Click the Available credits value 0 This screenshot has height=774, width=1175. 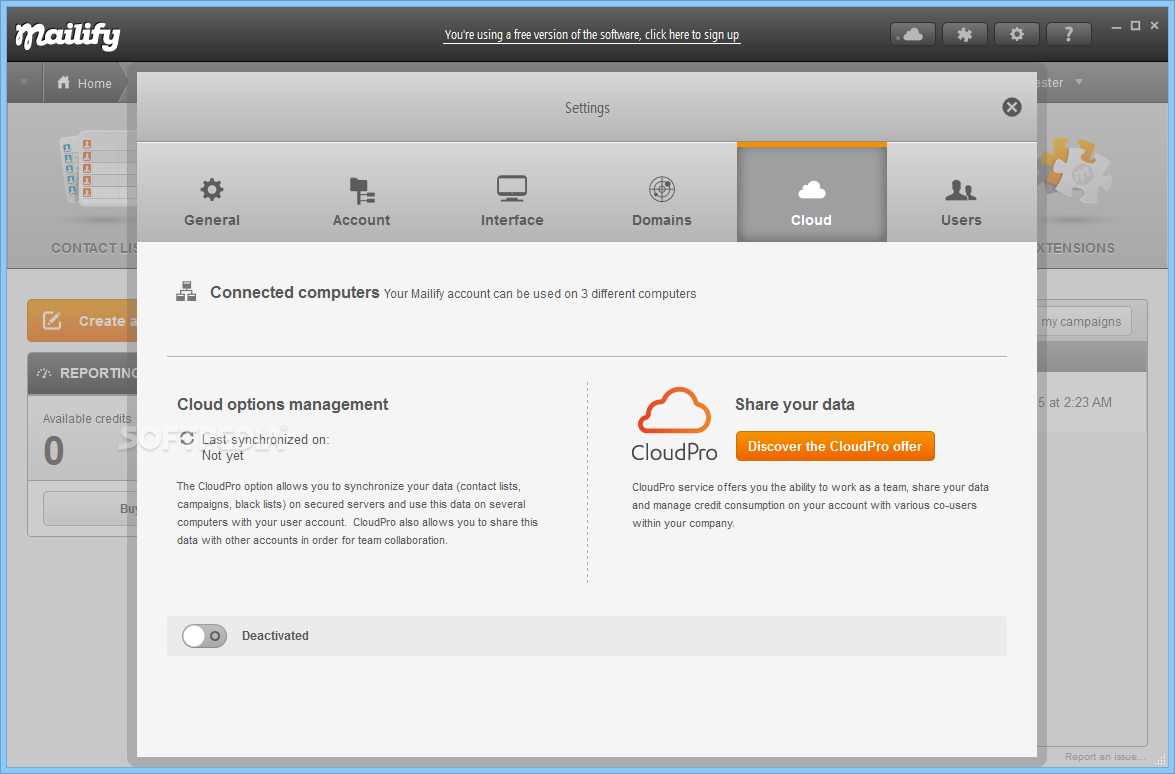point(53,451)
